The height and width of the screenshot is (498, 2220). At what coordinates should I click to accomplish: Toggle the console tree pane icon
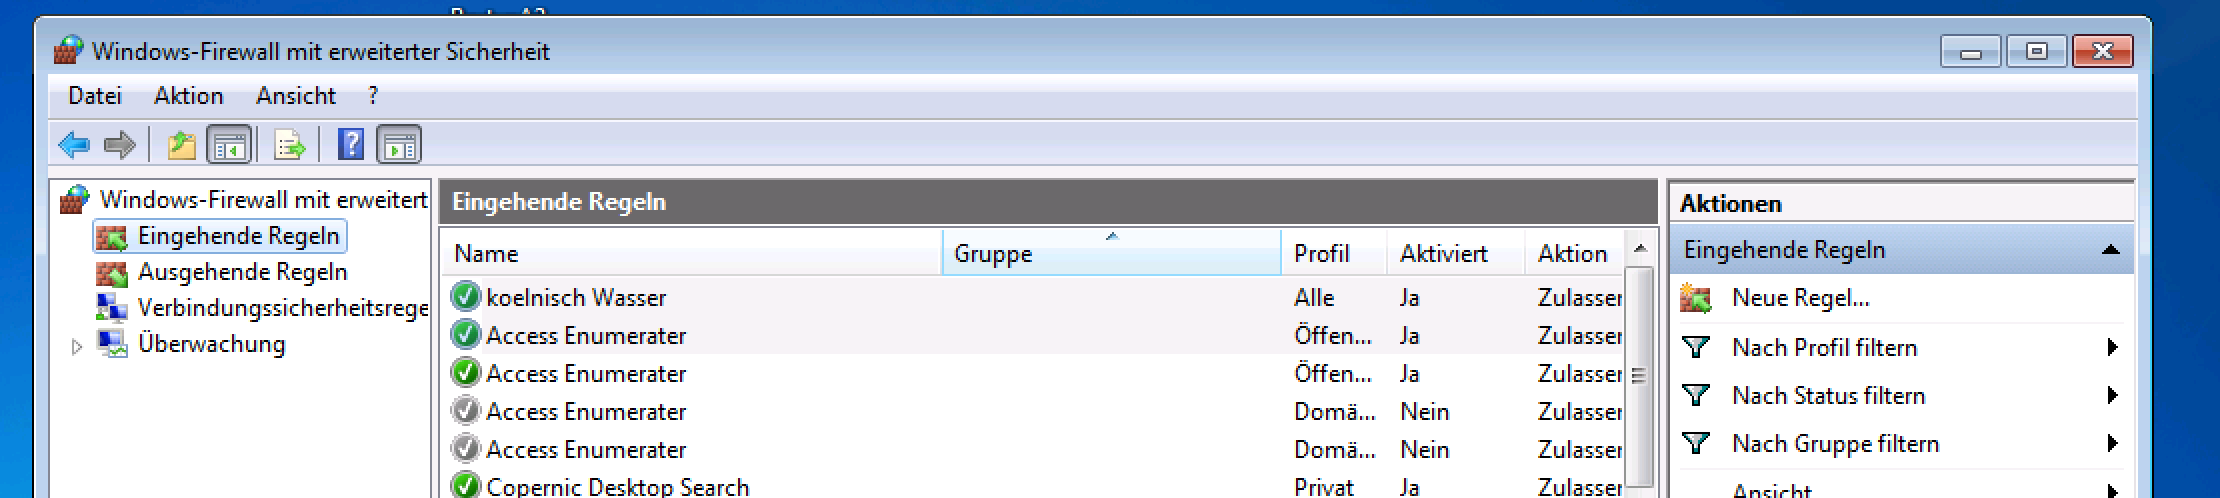click(x=229, y=146)
